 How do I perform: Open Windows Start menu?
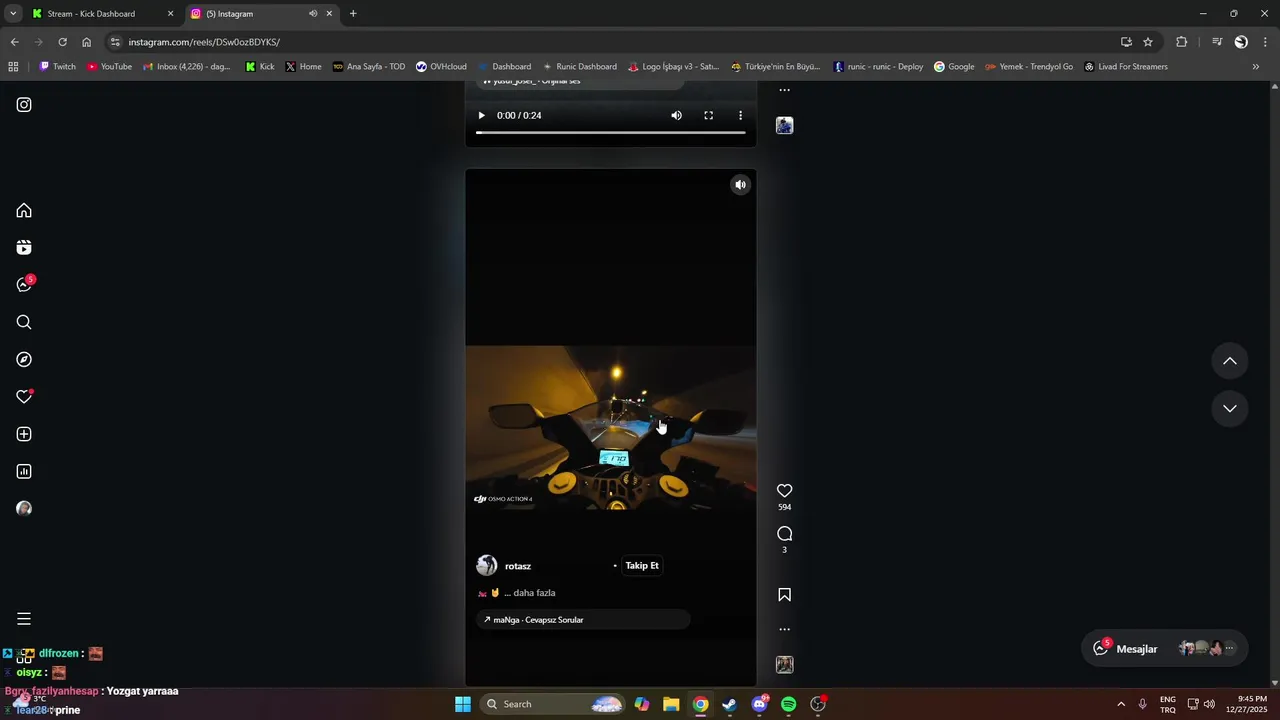click(463, 704)
